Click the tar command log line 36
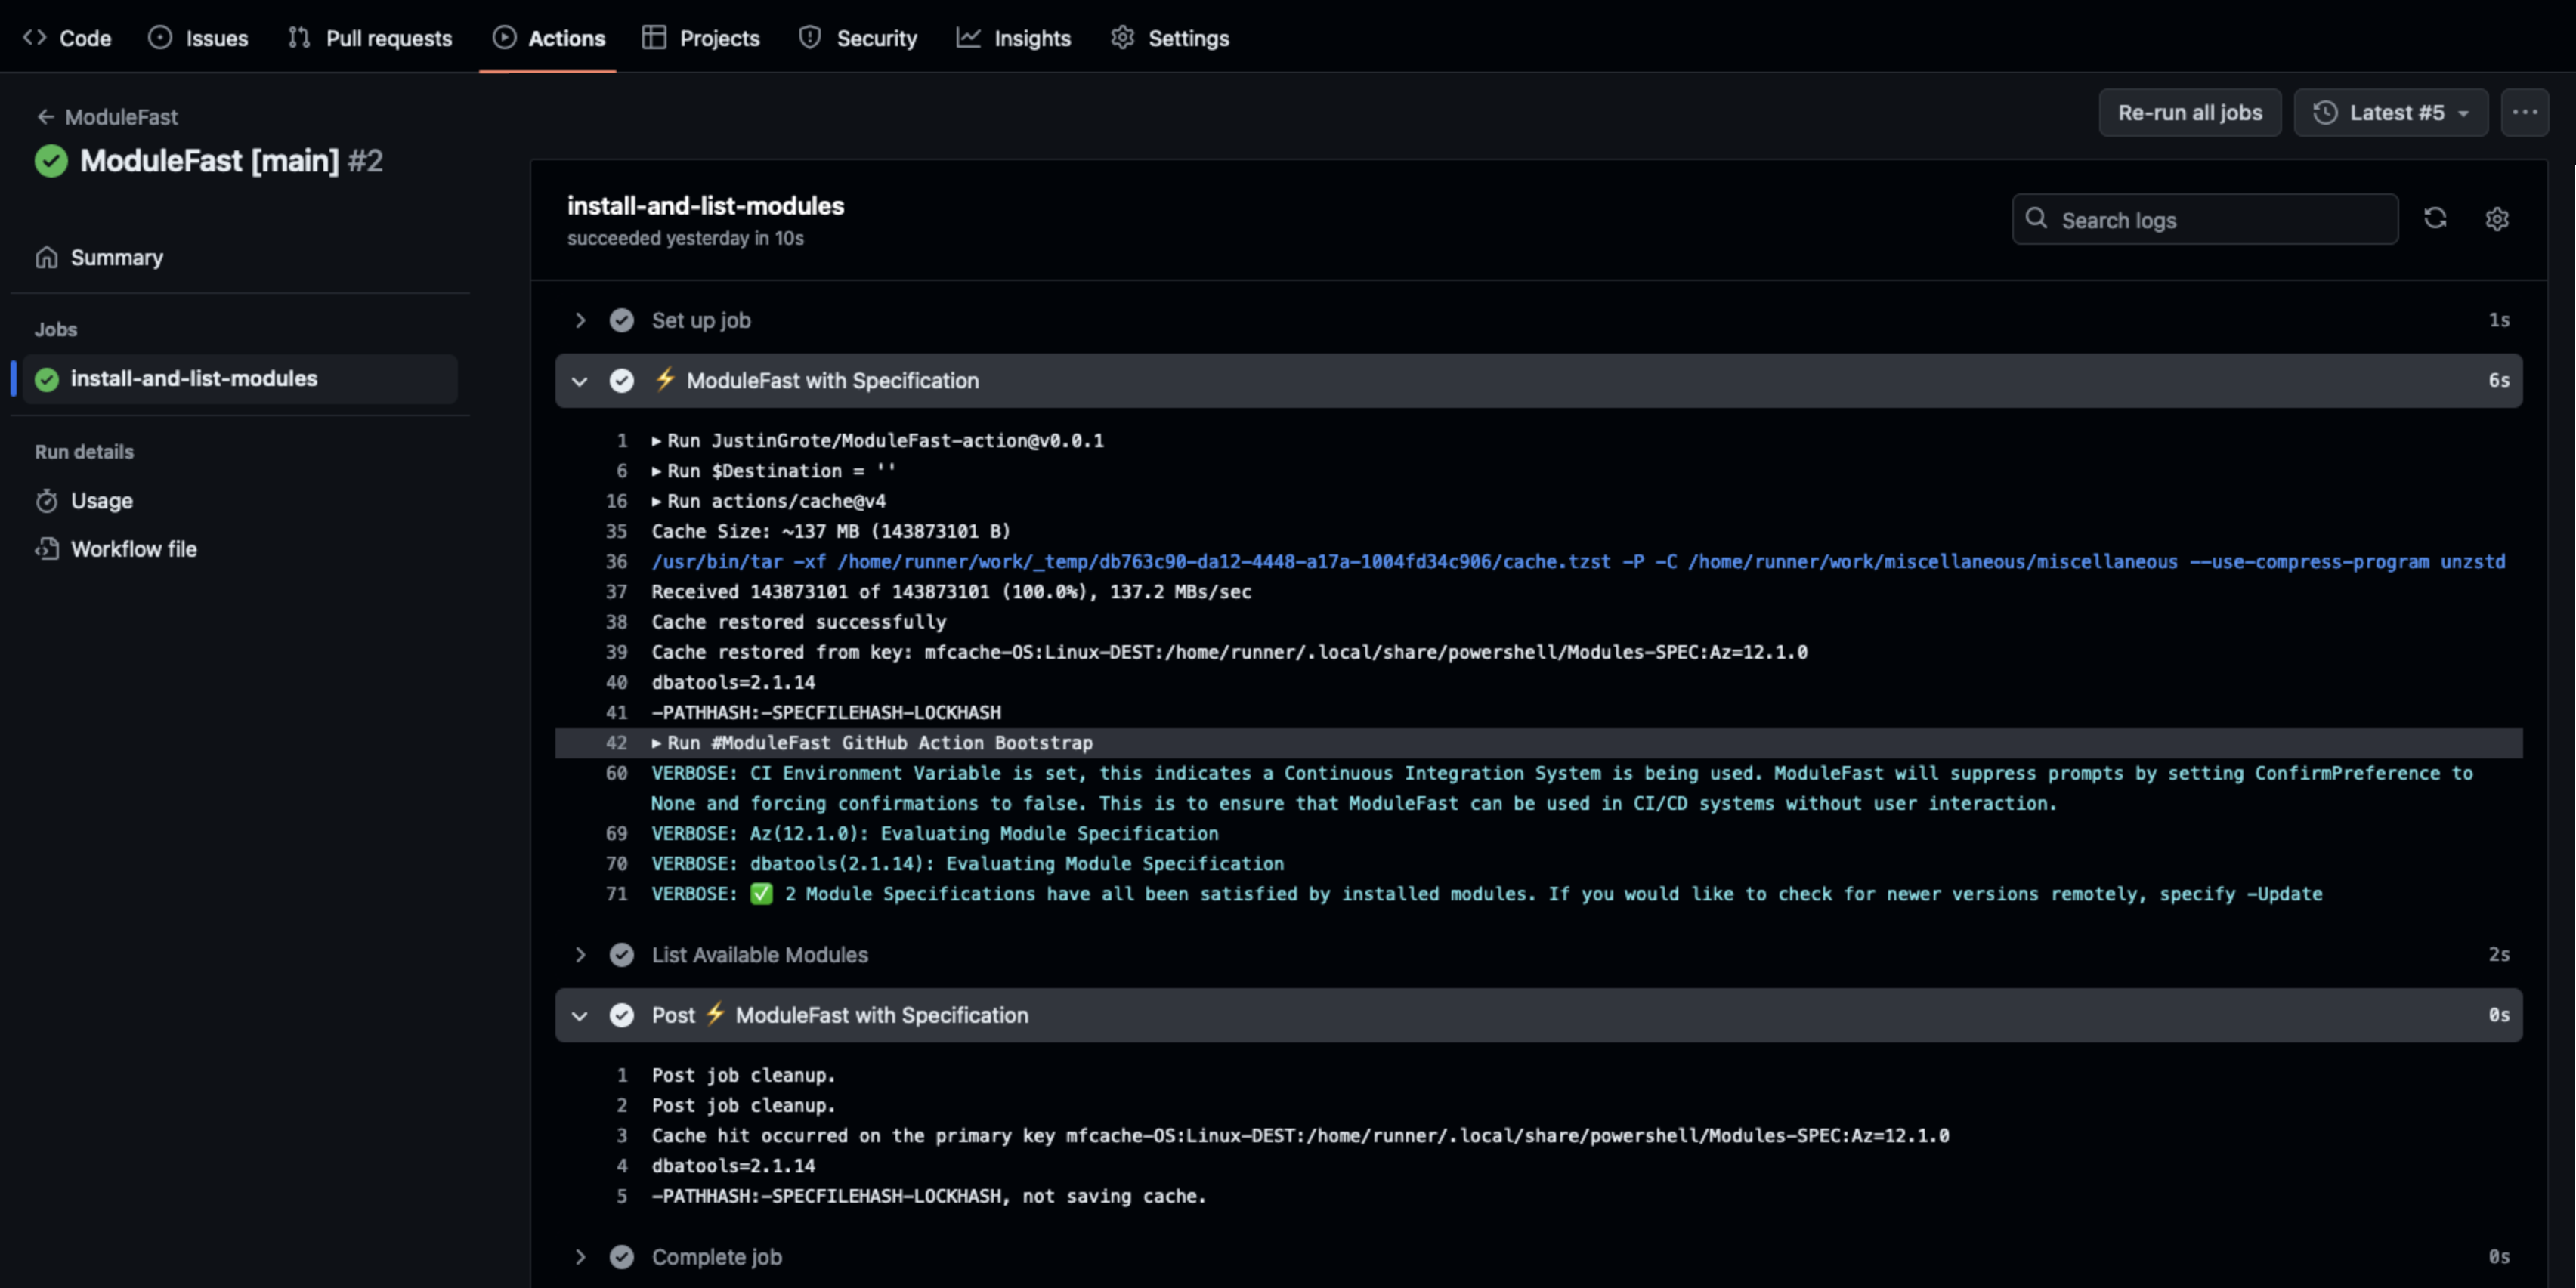This screenshot has height=1288, width=2576. (1578, 562)
